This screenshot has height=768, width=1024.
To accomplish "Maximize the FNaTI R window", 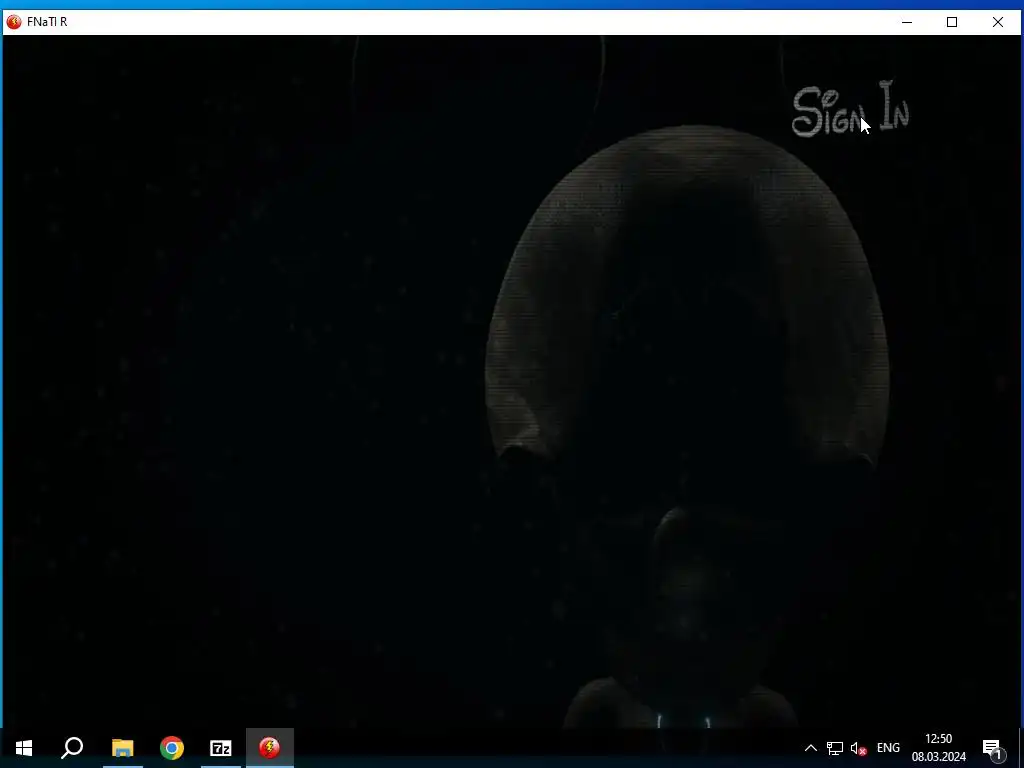I will (952, 22).
